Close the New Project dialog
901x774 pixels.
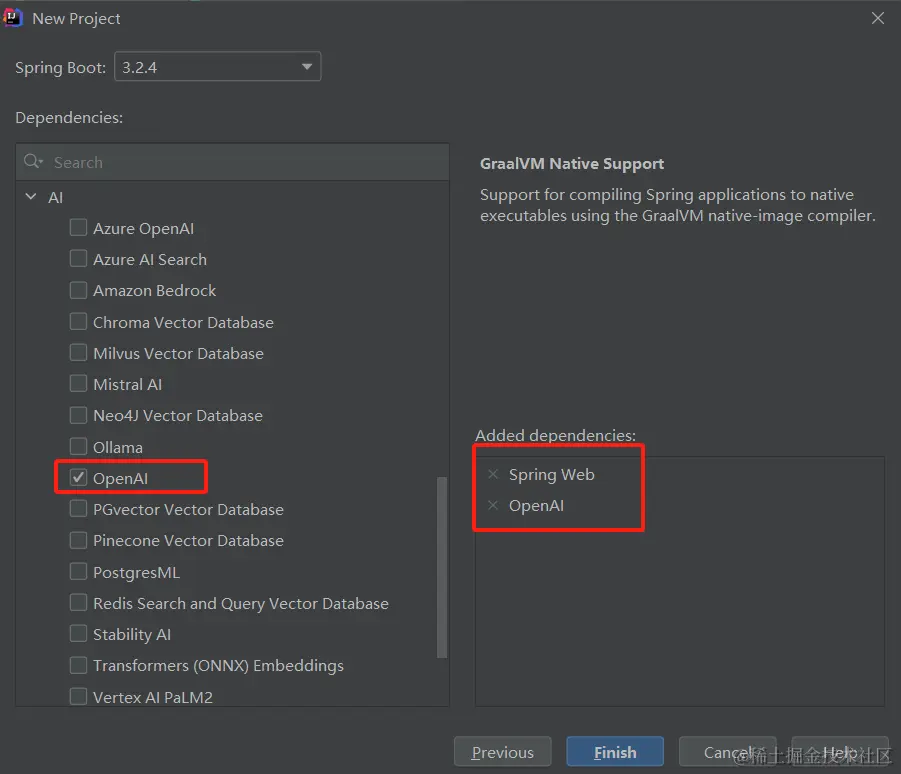tap(877, 18)
